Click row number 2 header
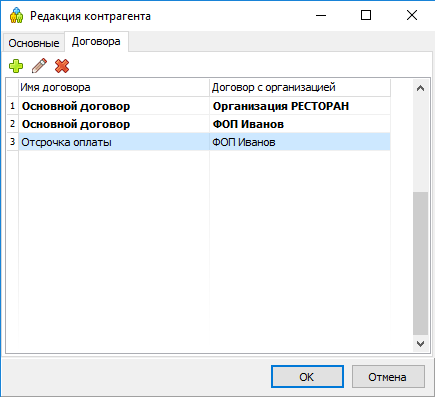The height and width of the screenshot is (397, 435). [13, 124]
